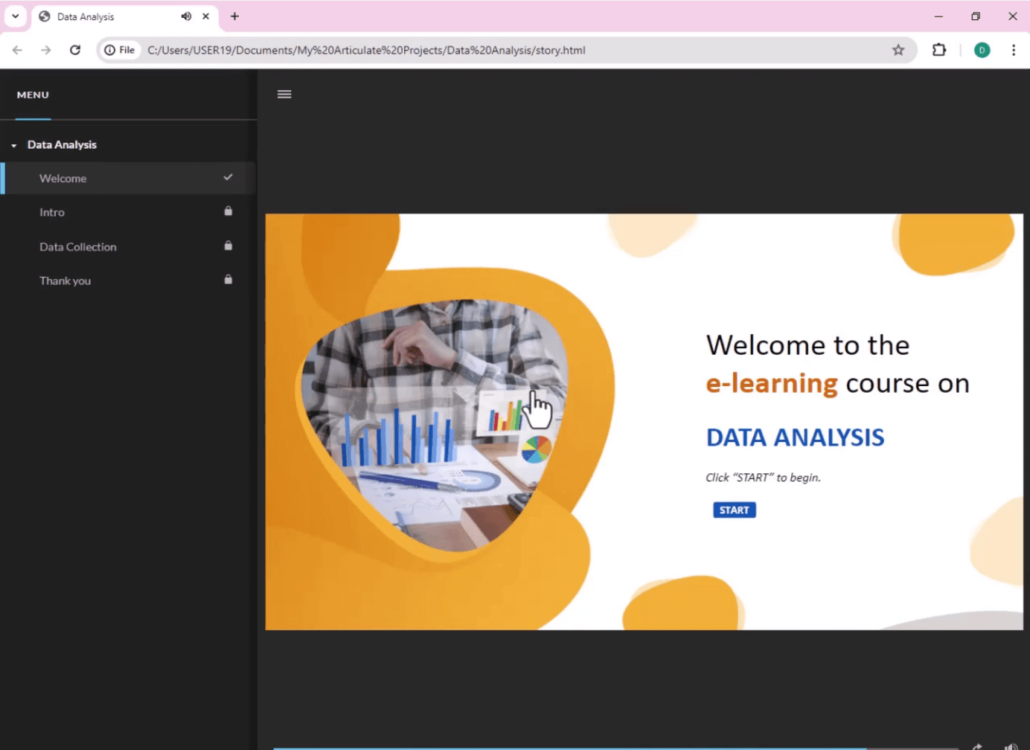
Task: Open the browser extensions puzzle icon
Action: coord(938,49)
